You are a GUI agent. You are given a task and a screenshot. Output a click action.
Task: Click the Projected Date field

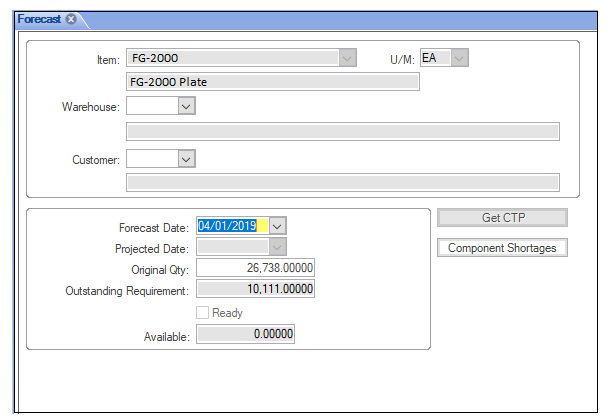point(233,247)
